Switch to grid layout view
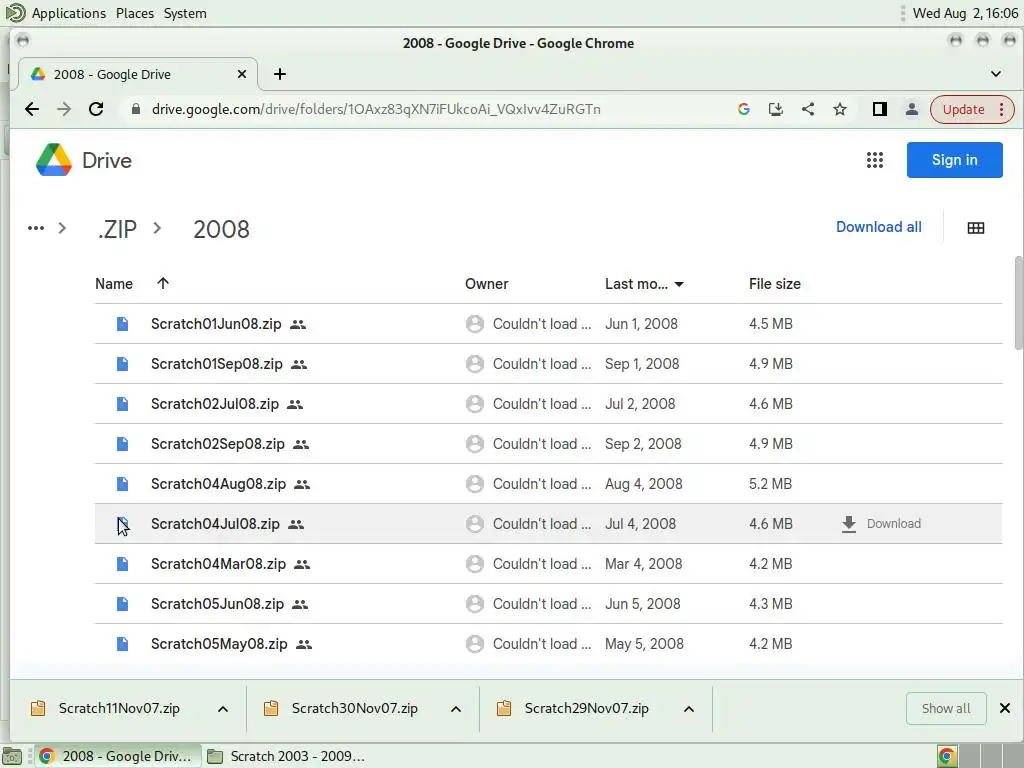Screen dimensions: 1024x768 (x=976, y=228)
